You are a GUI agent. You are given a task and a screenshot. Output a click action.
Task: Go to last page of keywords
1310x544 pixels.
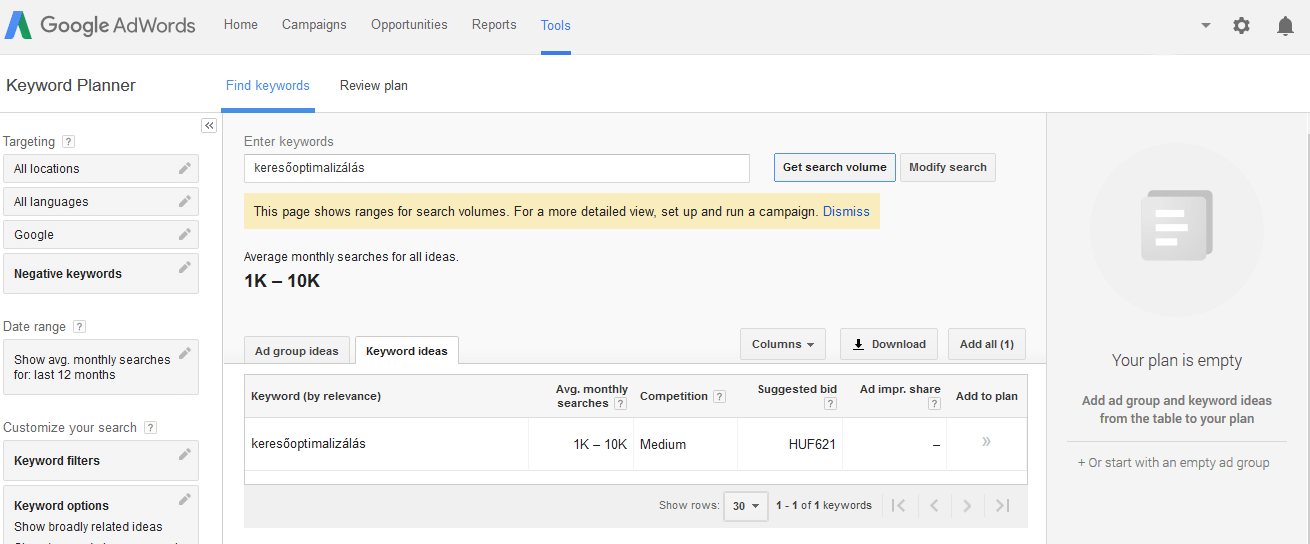tap(1003, 506)
